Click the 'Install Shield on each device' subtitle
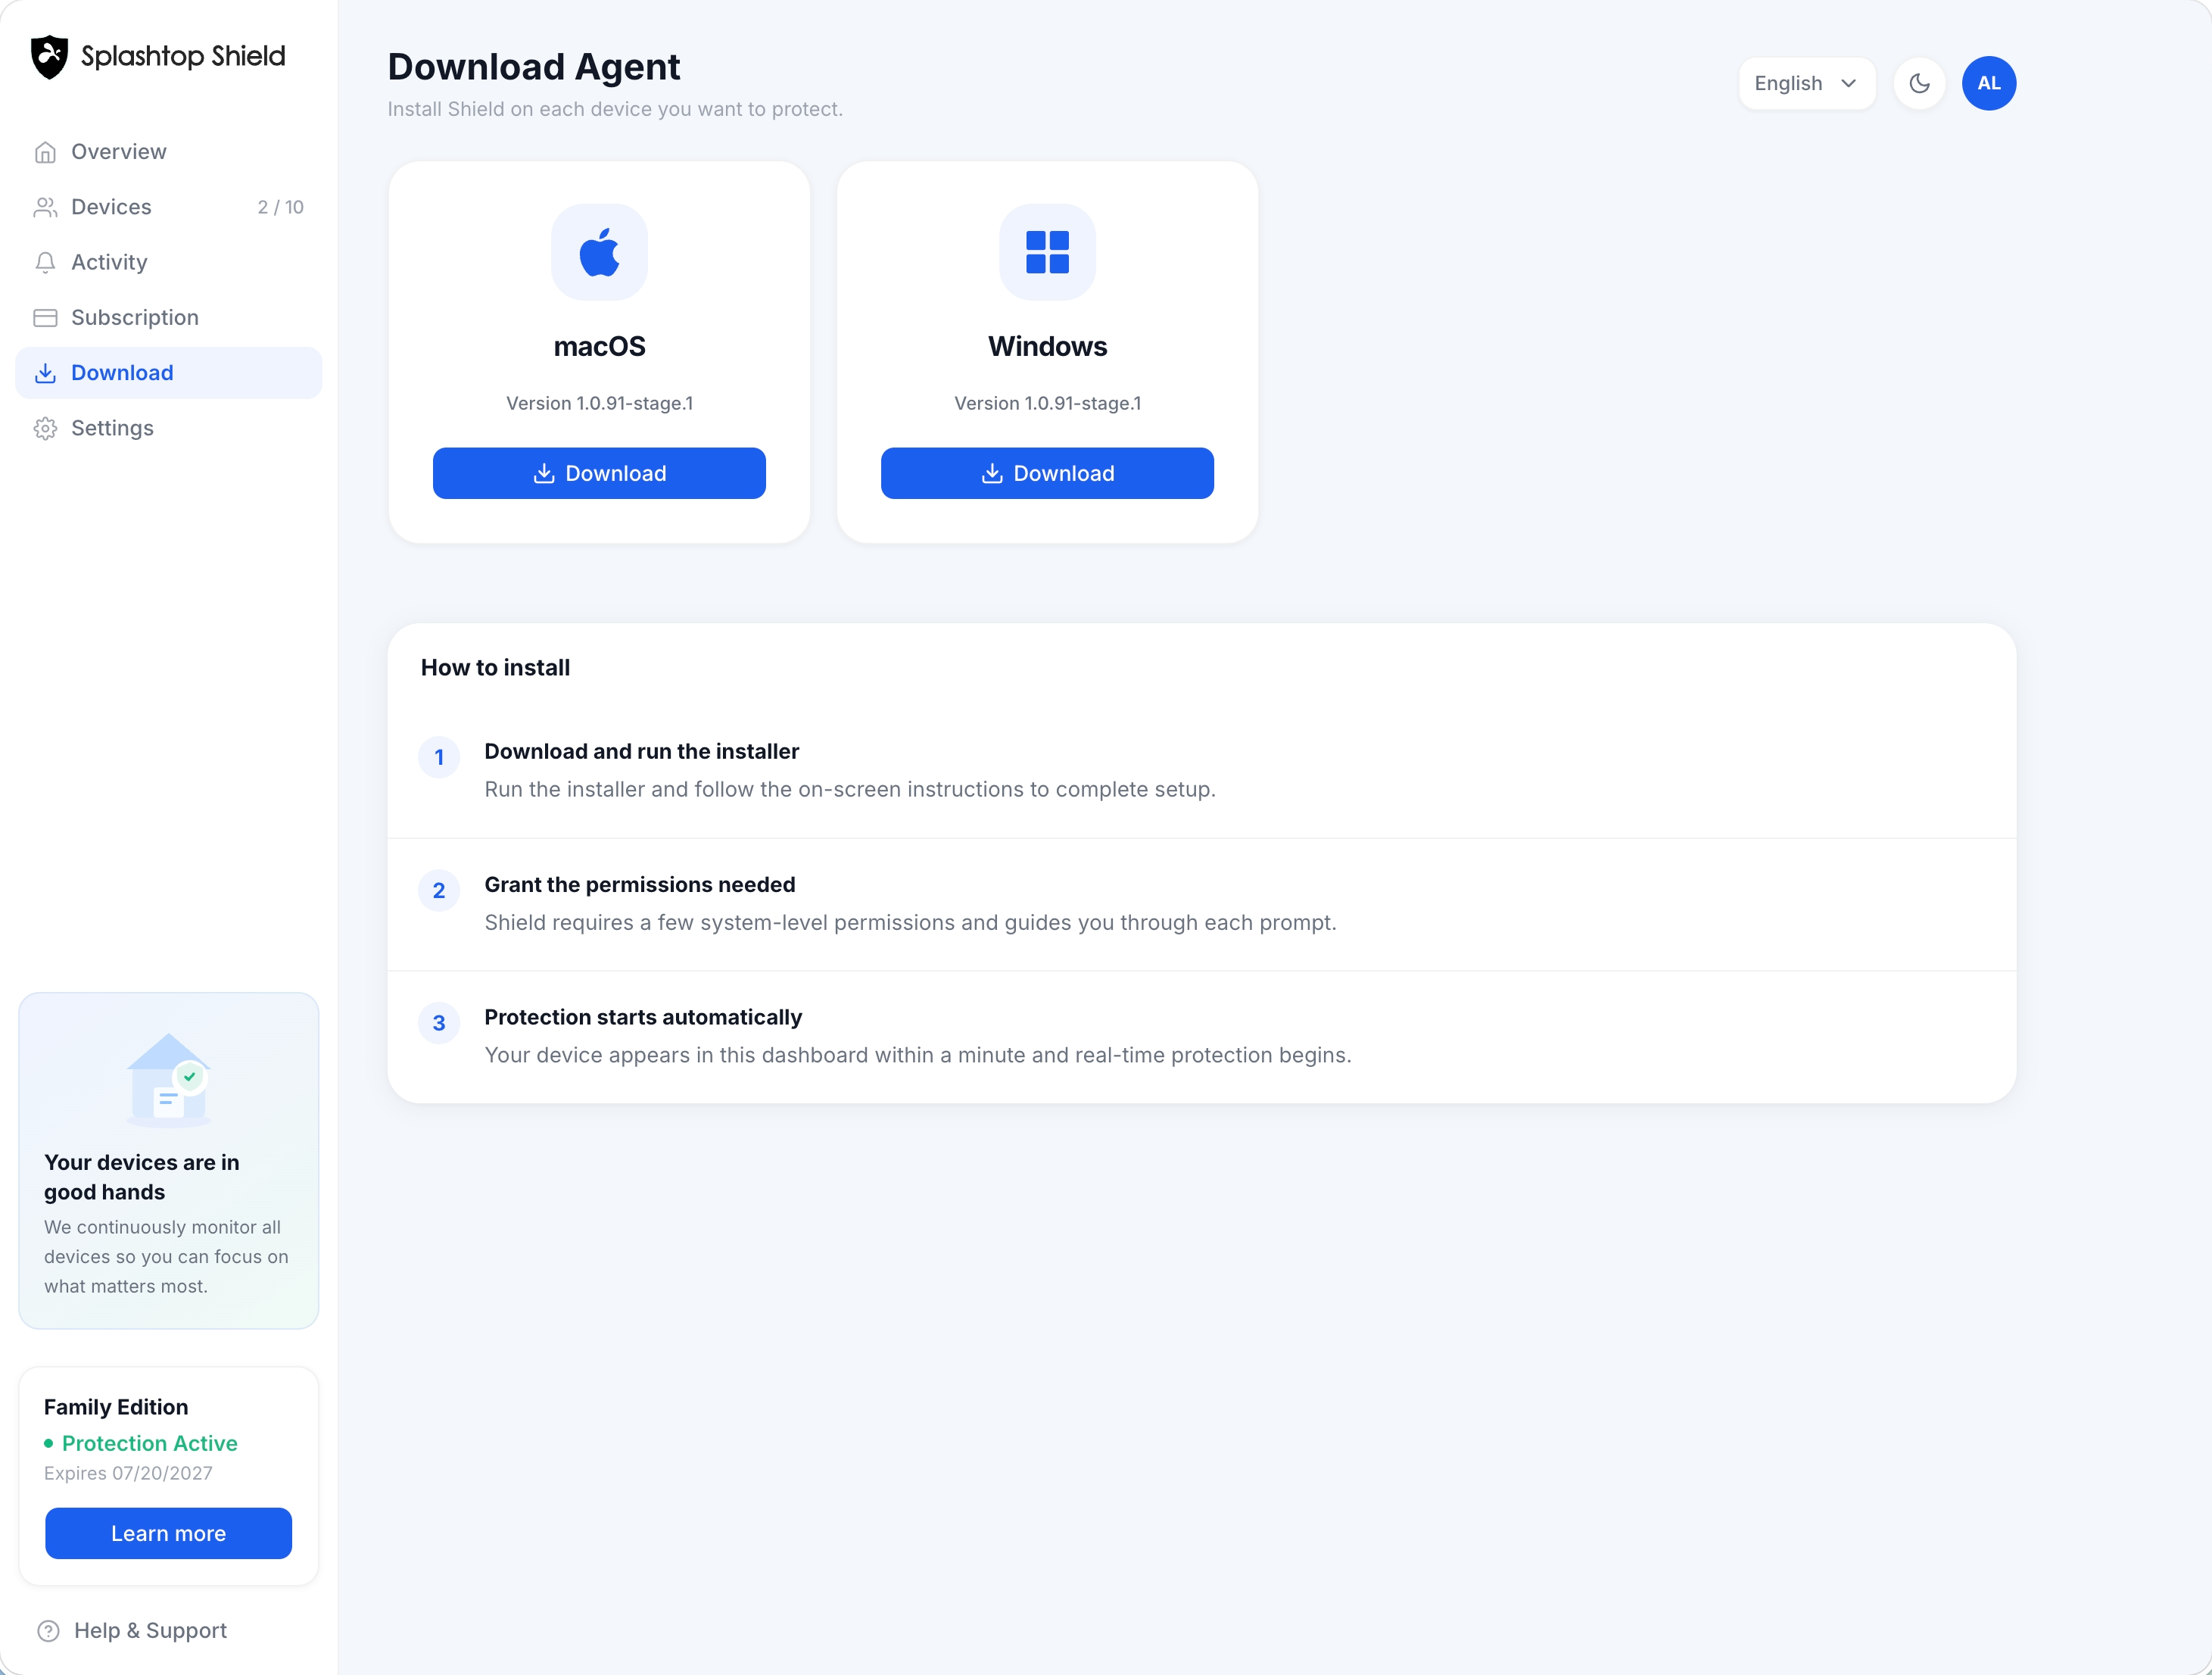The image size is (2212, 1675). [615, 109]
